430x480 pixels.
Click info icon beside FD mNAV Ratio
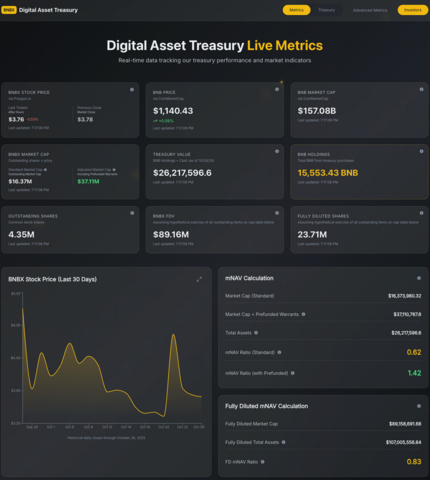[263, 462]
